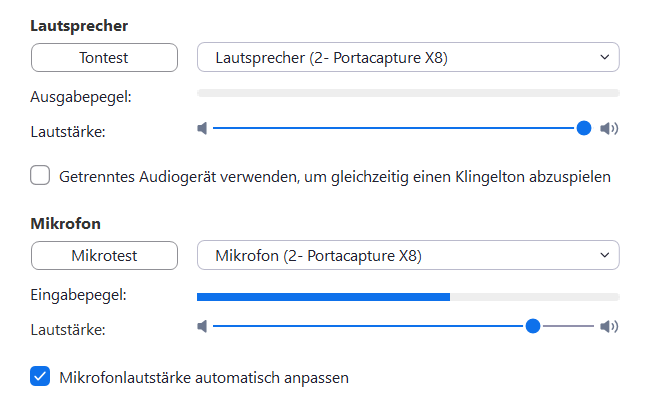Click the muted speaker icon beside Lautsprecher volume
This screenshot has height=393, width=663.
pyautogui.click(x=202, y=128)
